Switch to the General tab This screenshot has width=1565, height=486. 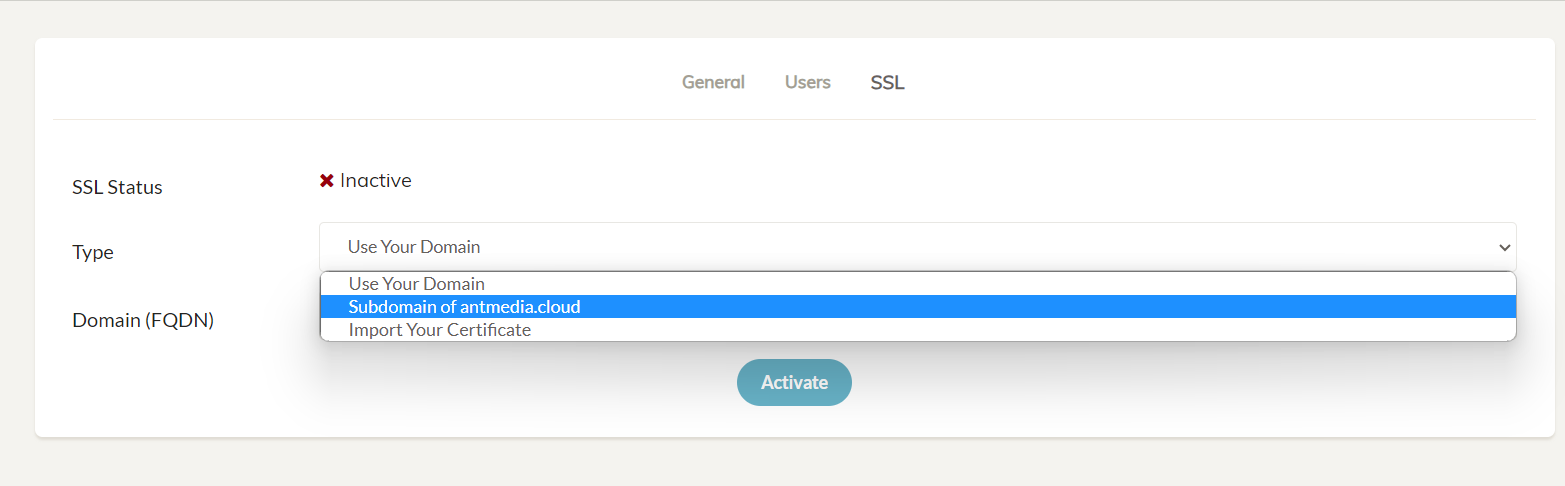click(713, 82)
